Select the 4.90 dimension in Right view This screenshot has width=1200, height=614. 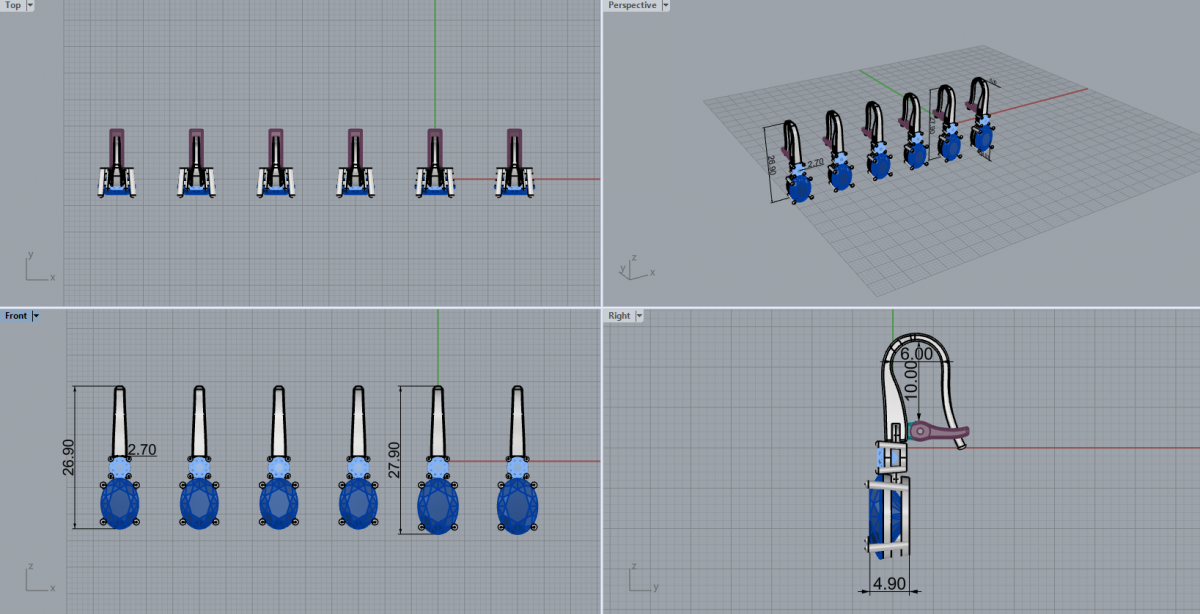(x=888, y=583)
